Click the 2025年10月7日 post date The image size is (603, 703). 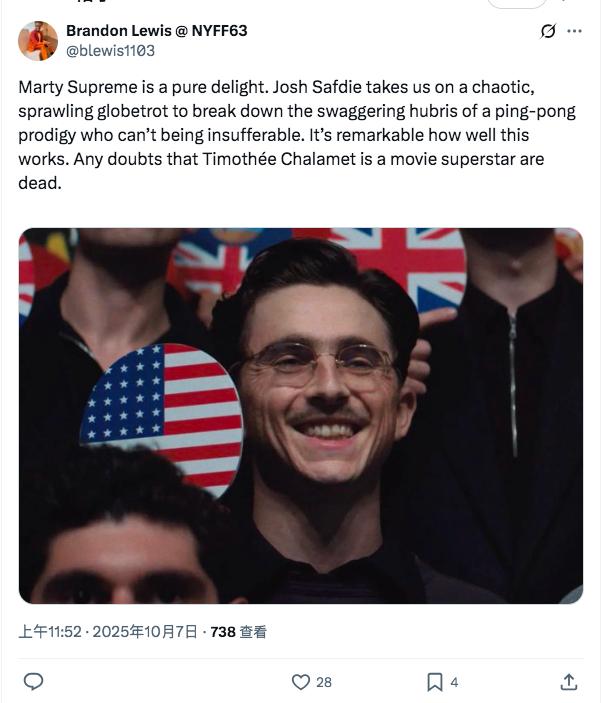147,632
